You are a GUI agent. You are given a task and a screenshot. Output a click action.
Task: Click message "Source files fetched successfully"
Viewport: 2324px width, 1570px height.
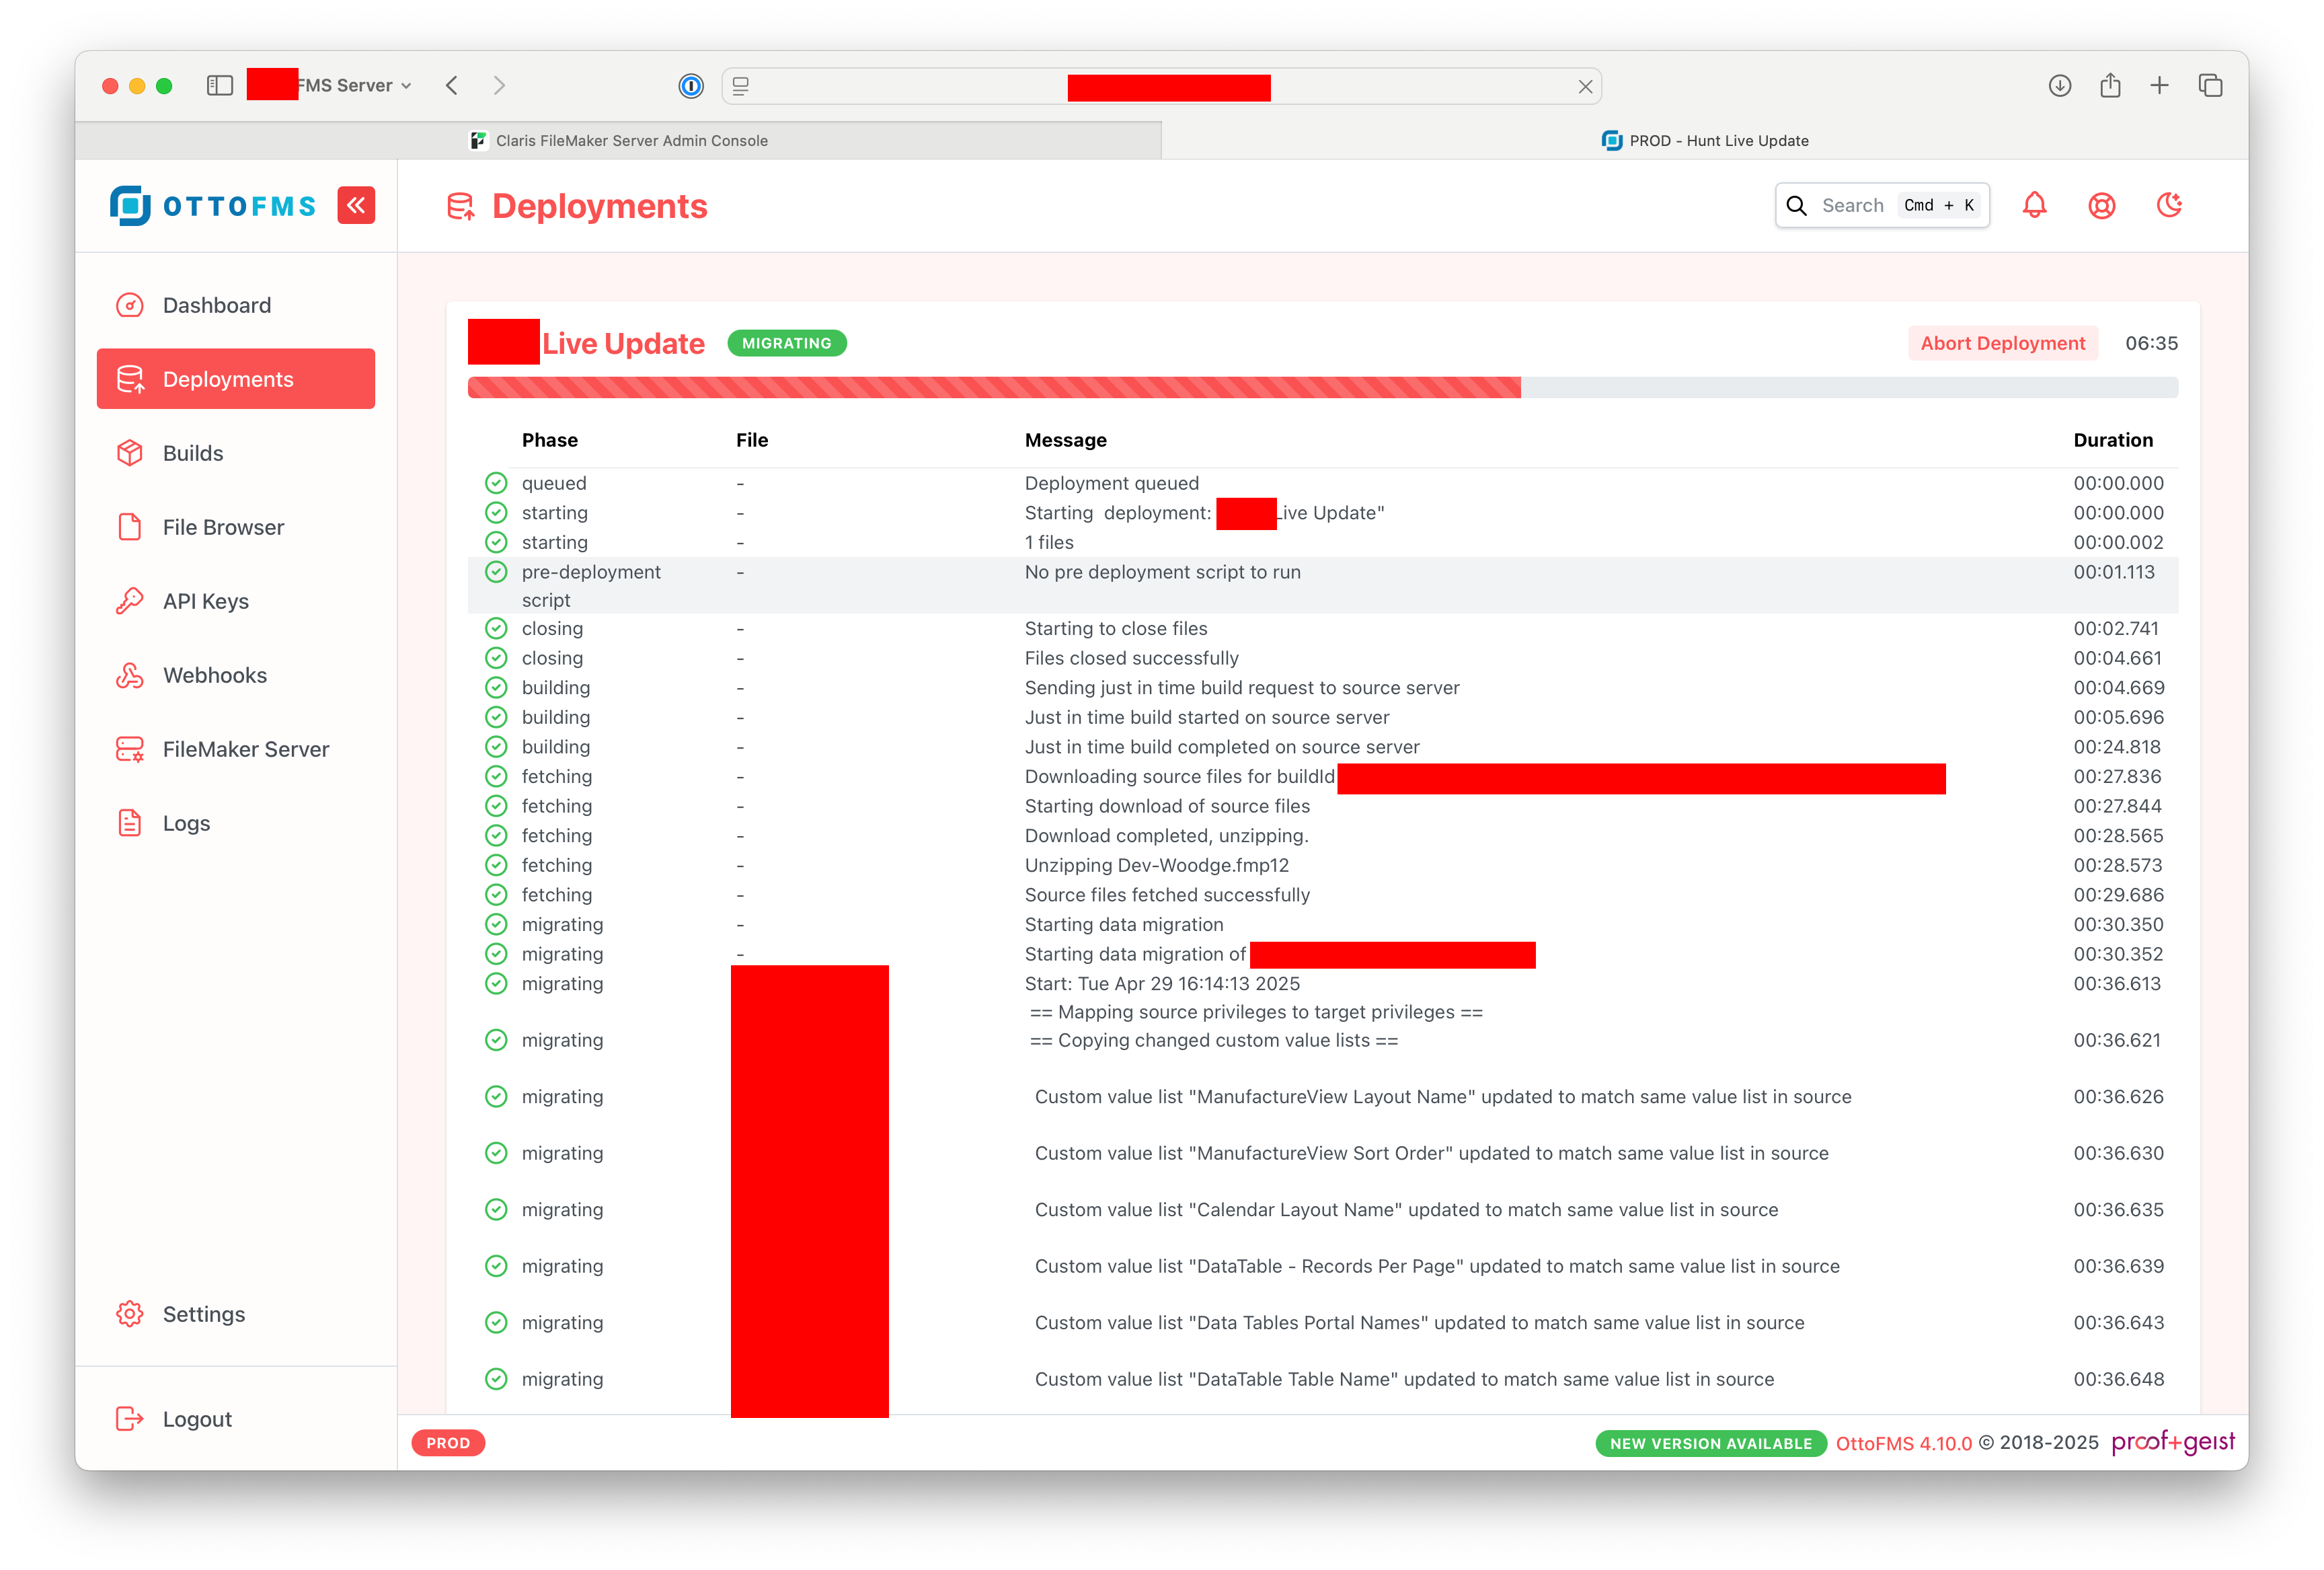click(1167, 895)
